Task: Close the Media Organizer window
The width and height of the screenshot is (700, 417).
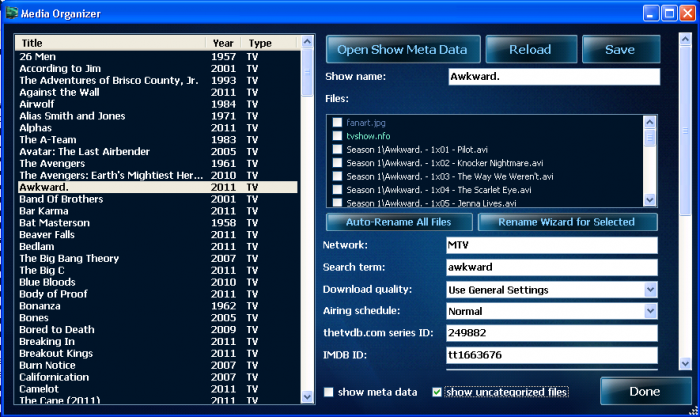Action: [687, 13]
